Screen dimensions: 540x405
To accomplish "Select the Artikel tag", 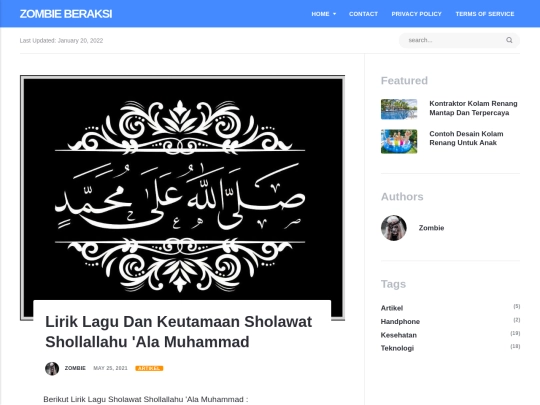I will click(392, 308).
